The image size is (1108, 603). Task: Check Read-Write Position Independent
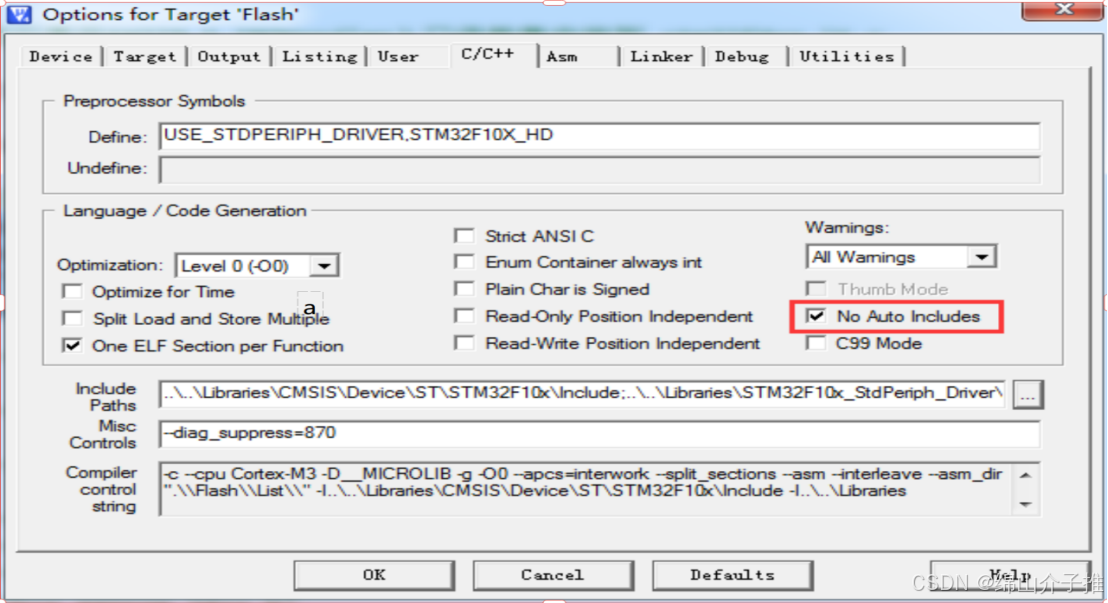click(464, 343)
